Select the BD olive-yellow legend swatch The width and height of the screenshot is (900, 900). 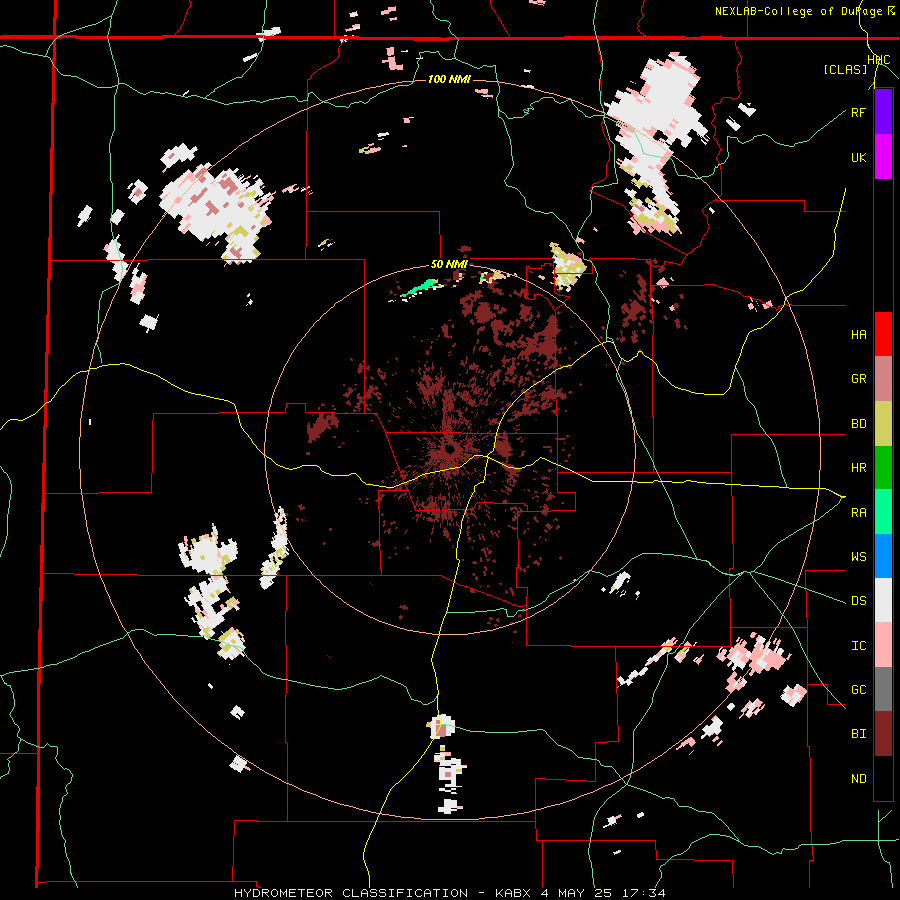pyautogui.click(x=883, y=423)
